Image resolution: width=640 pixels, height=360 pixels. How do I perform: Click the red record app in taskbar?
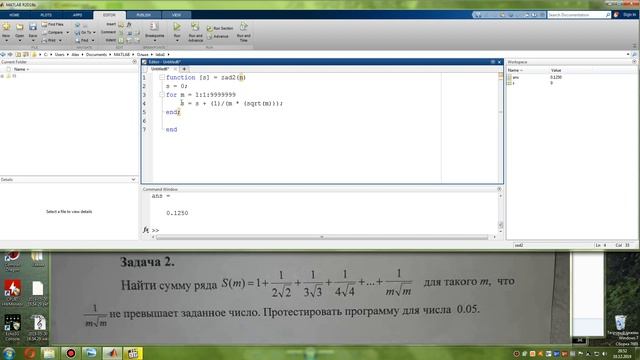[71, 353]
